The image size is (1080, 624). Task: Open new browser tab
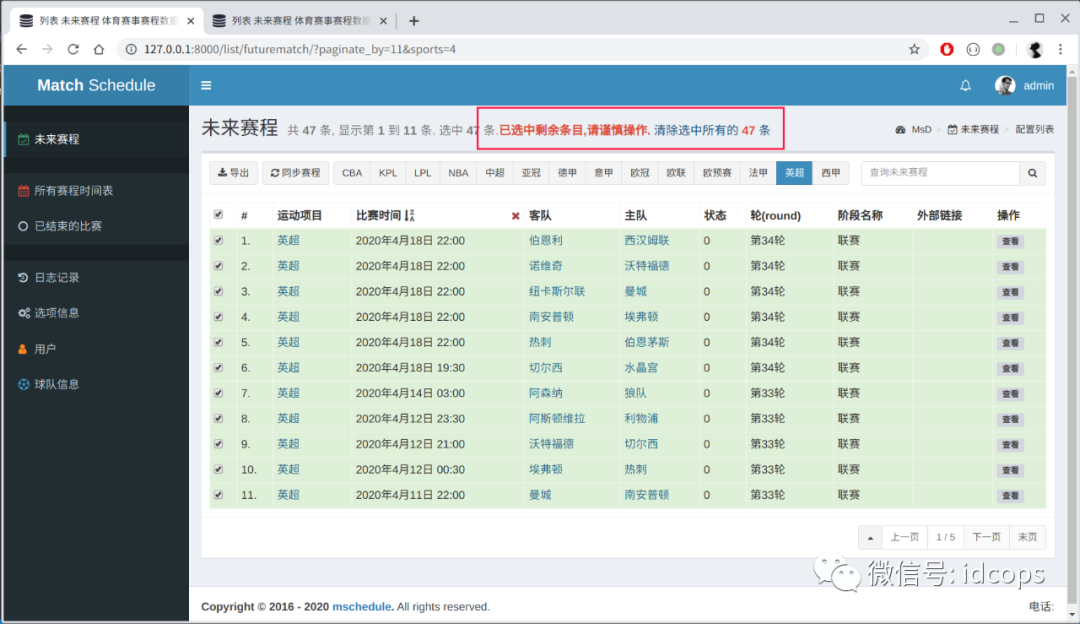[413, 21]
